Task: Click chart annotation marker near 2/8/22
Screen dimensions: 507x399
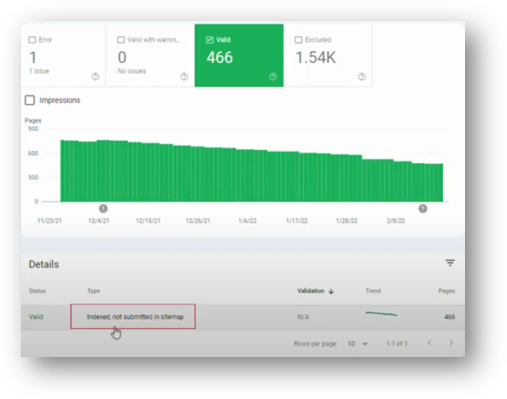Action: [x=423, y=209]
